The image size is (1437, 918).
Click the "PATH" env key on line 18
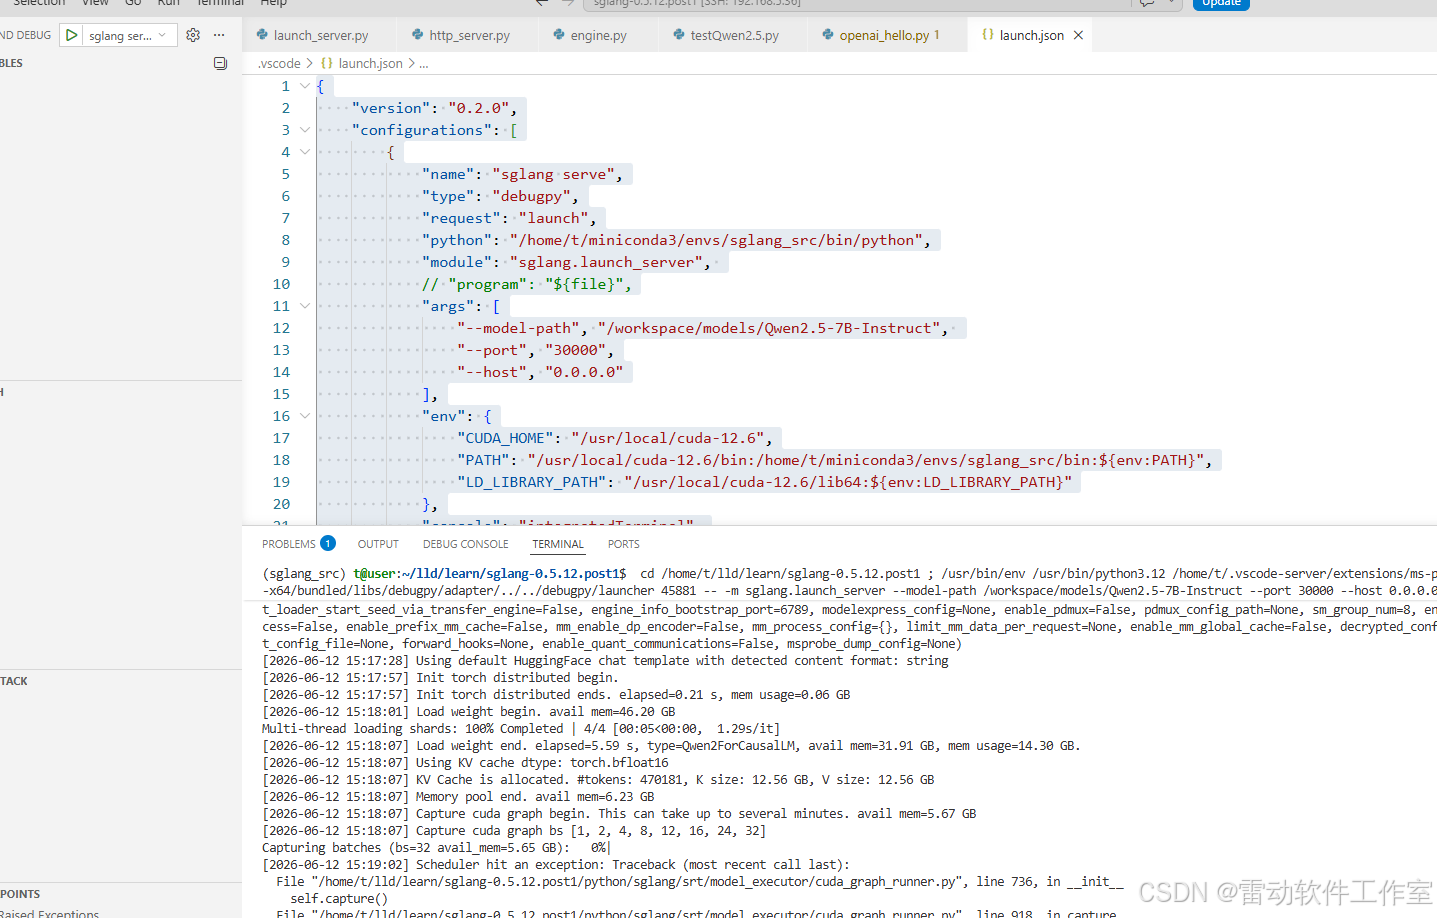click(483, 460)
